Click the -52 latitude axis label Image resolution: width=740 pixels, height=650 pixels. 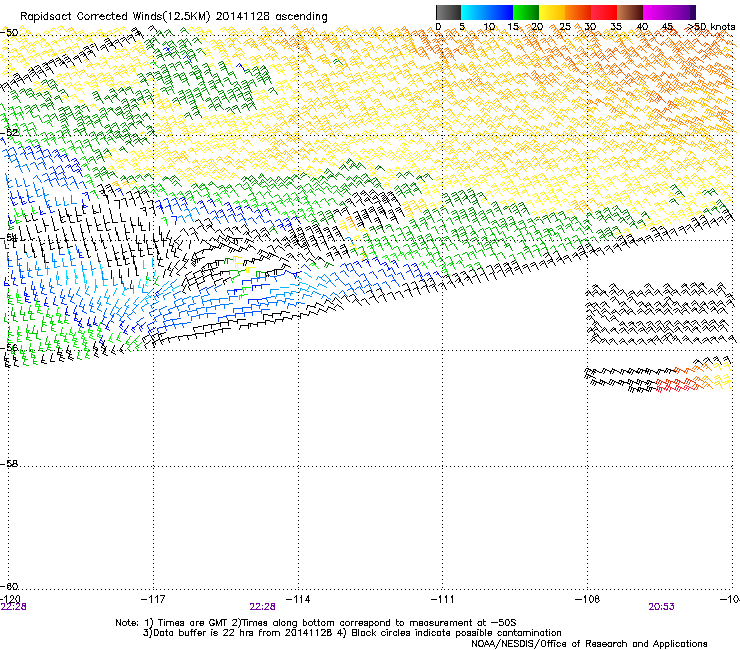click(9, 133)
